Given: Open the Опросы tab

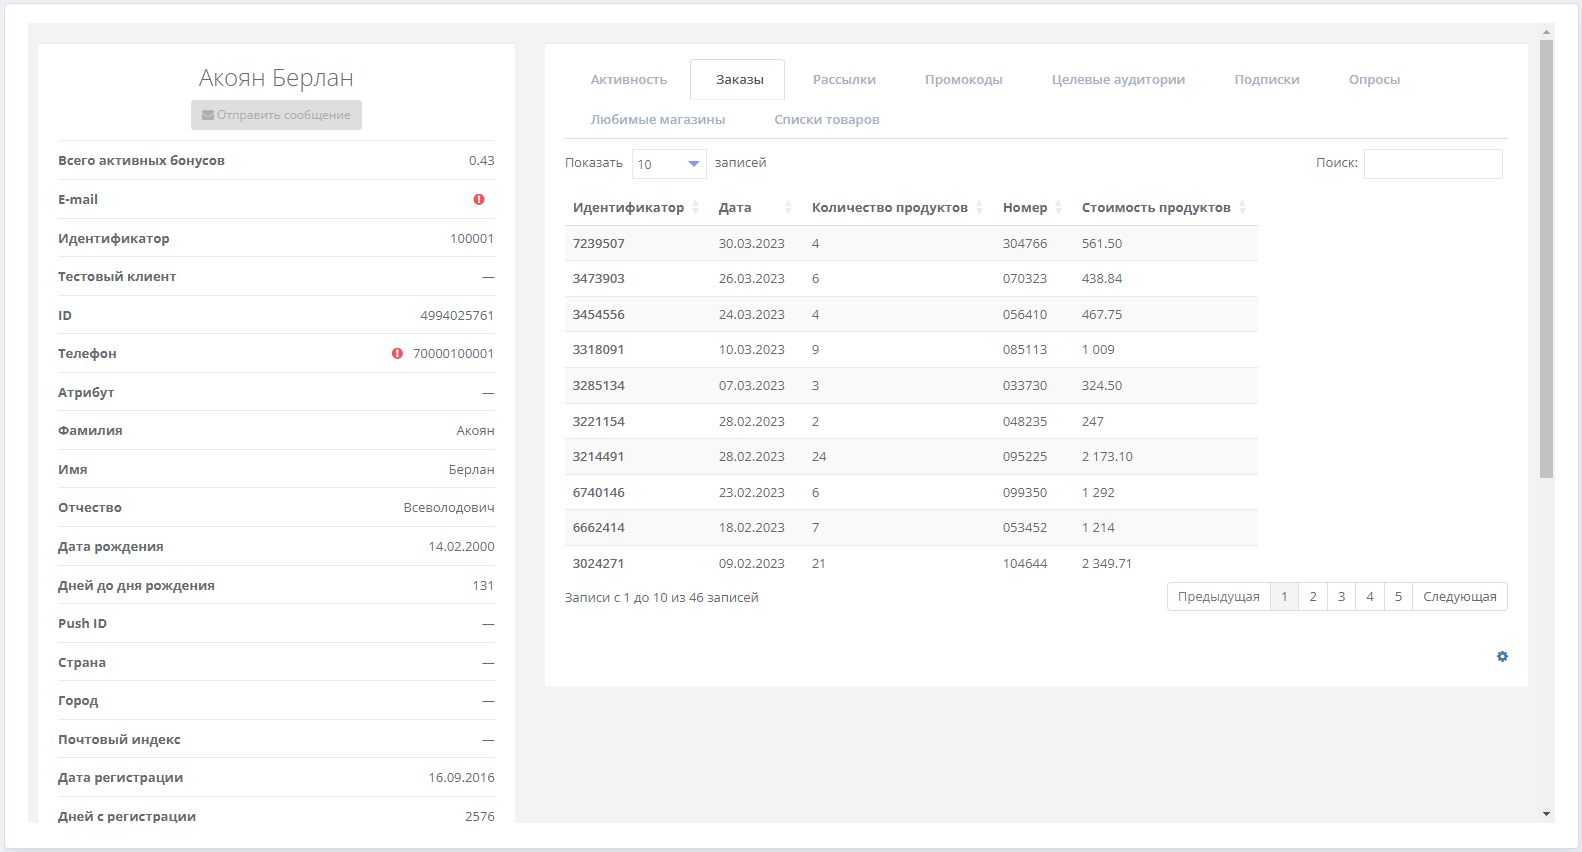Looking at the screenshot, I should 1374,80.
